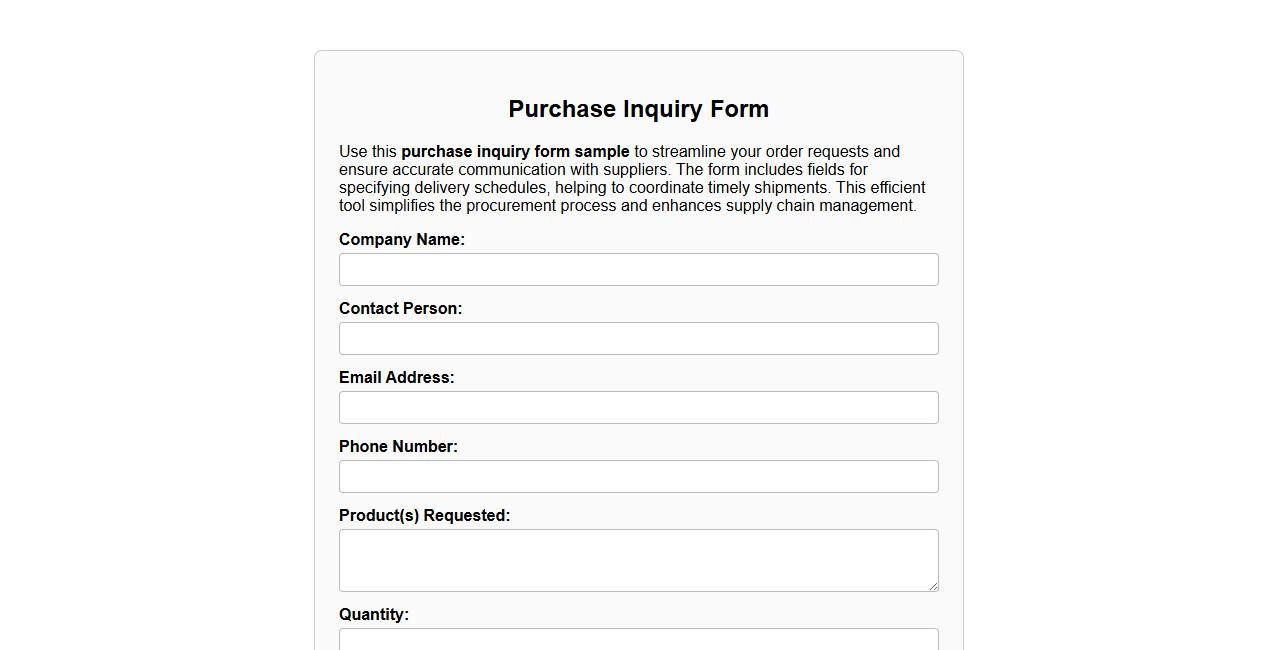This screenshot has height=650, width=1278.
Task: Click the 'Phone Number:' label
Action: 398,446
